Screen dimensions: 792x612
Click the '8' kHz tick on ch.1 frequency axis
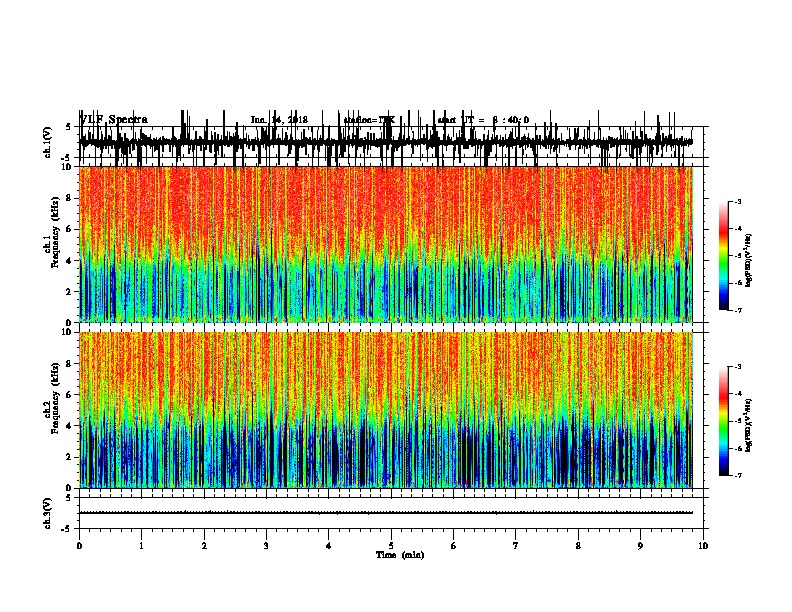tap(70, 198)
